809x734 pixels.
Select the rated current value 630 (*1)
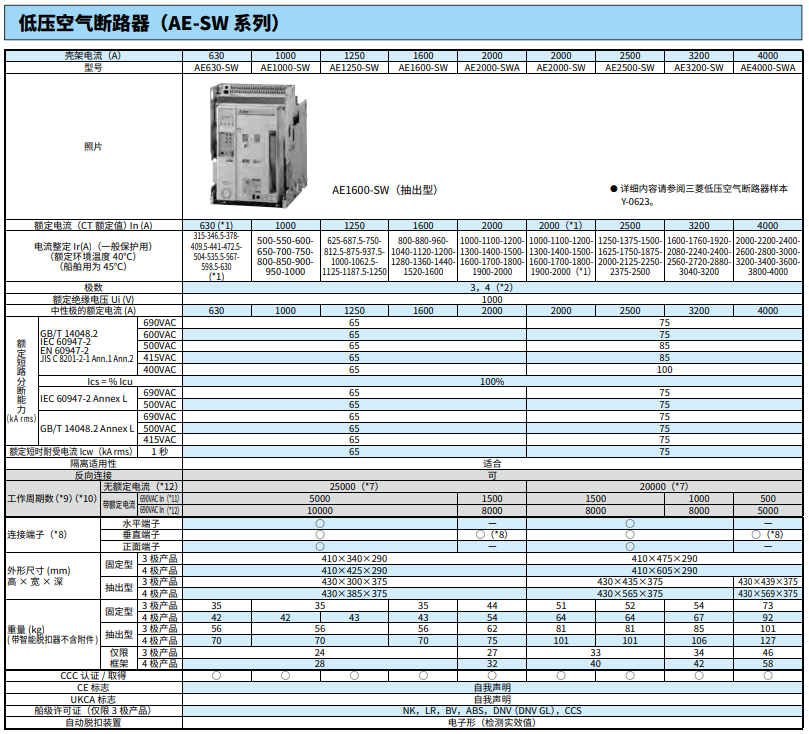(x=217, y=225)
